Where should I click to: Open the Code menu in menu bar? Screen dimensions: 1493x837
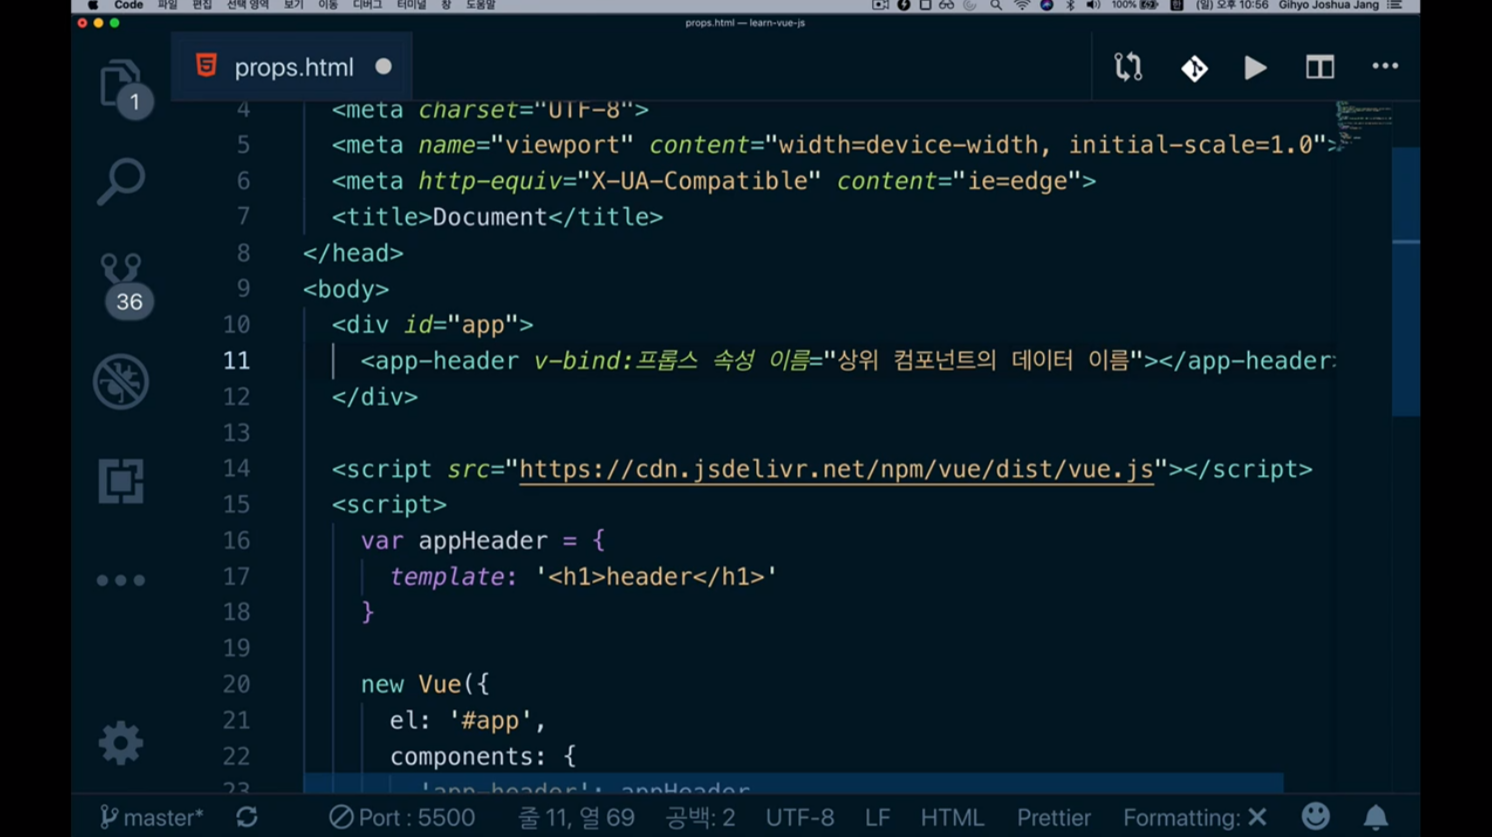pos(128,6)
